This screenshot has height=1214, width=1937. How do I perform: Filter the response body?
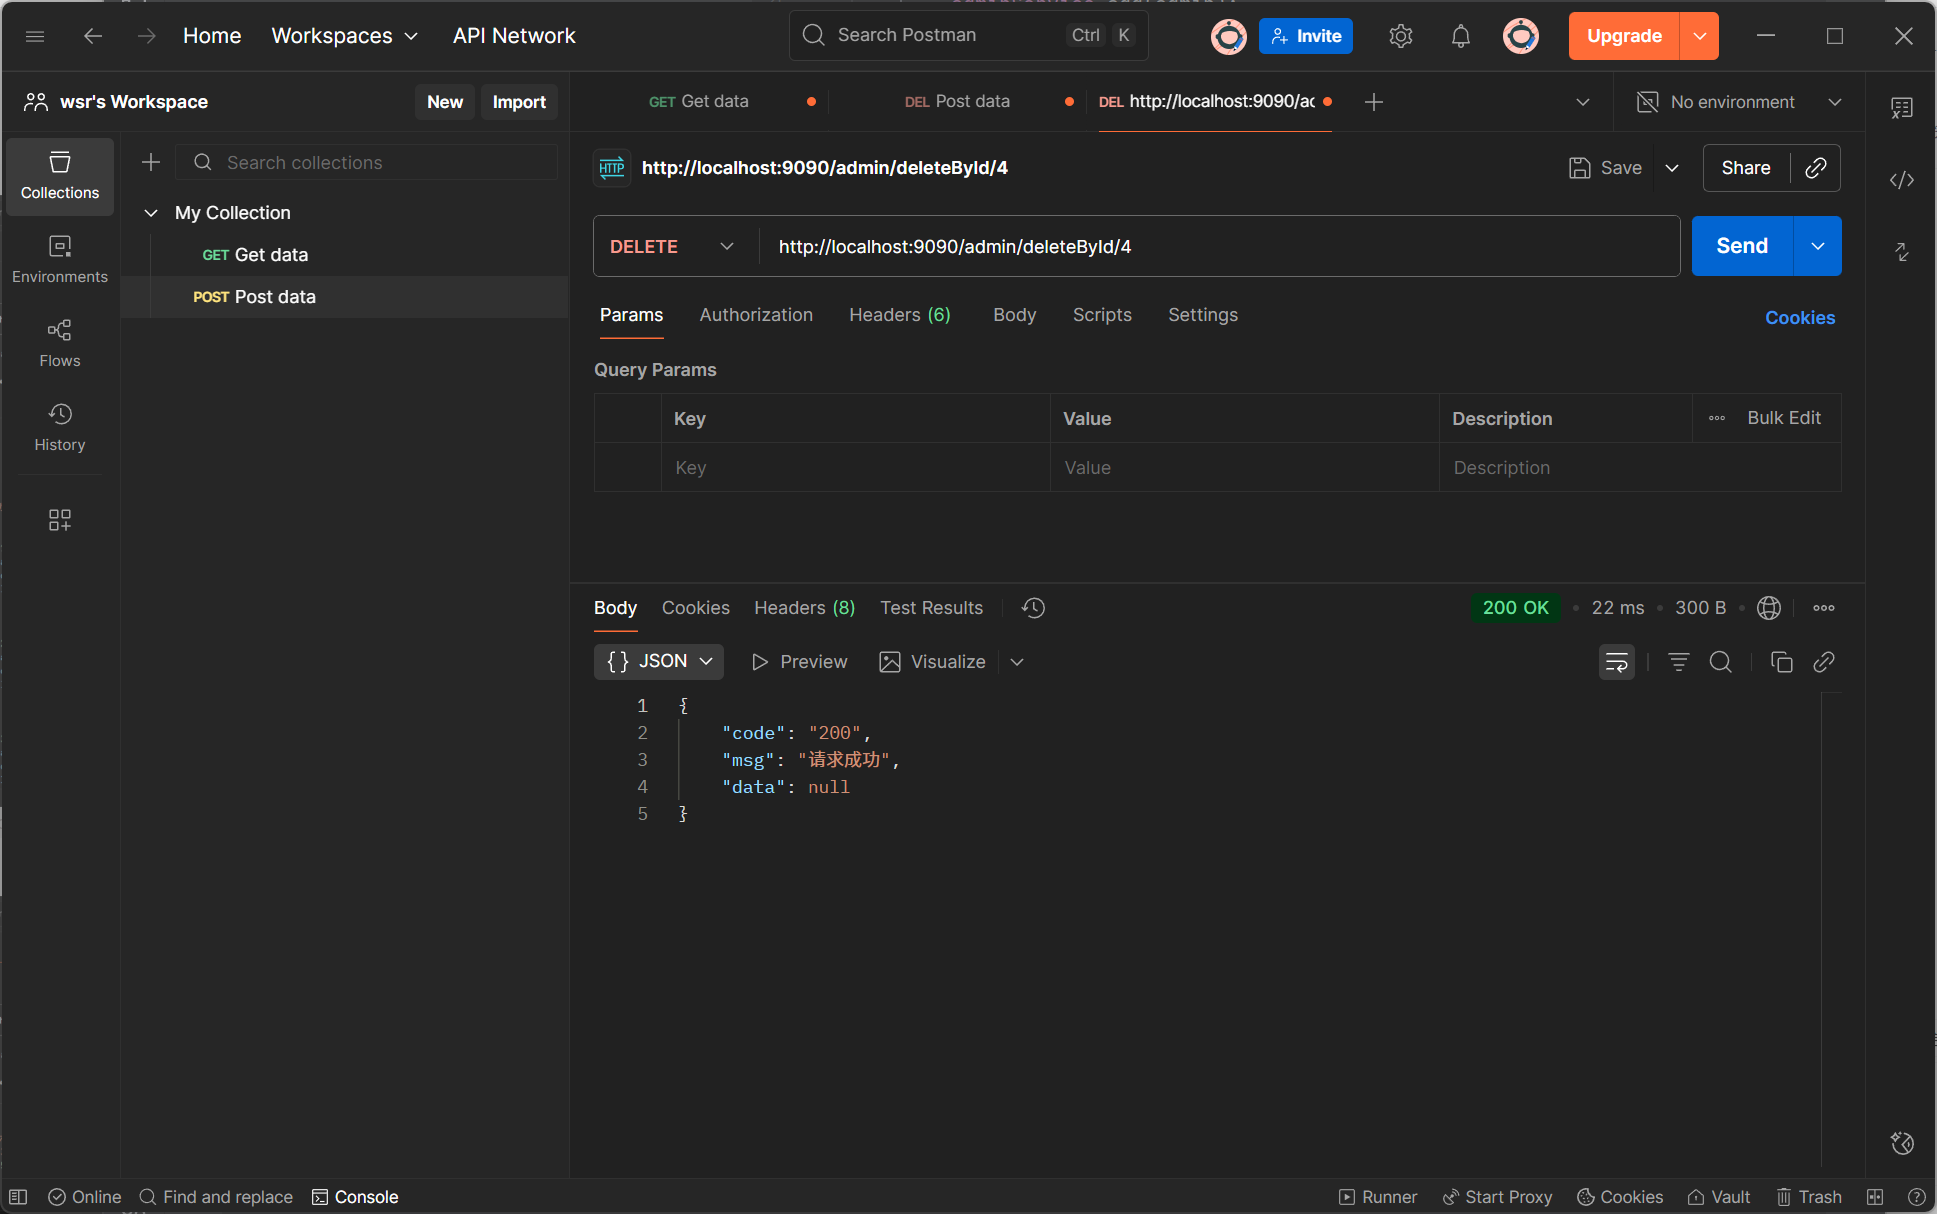click(1679, 662)
